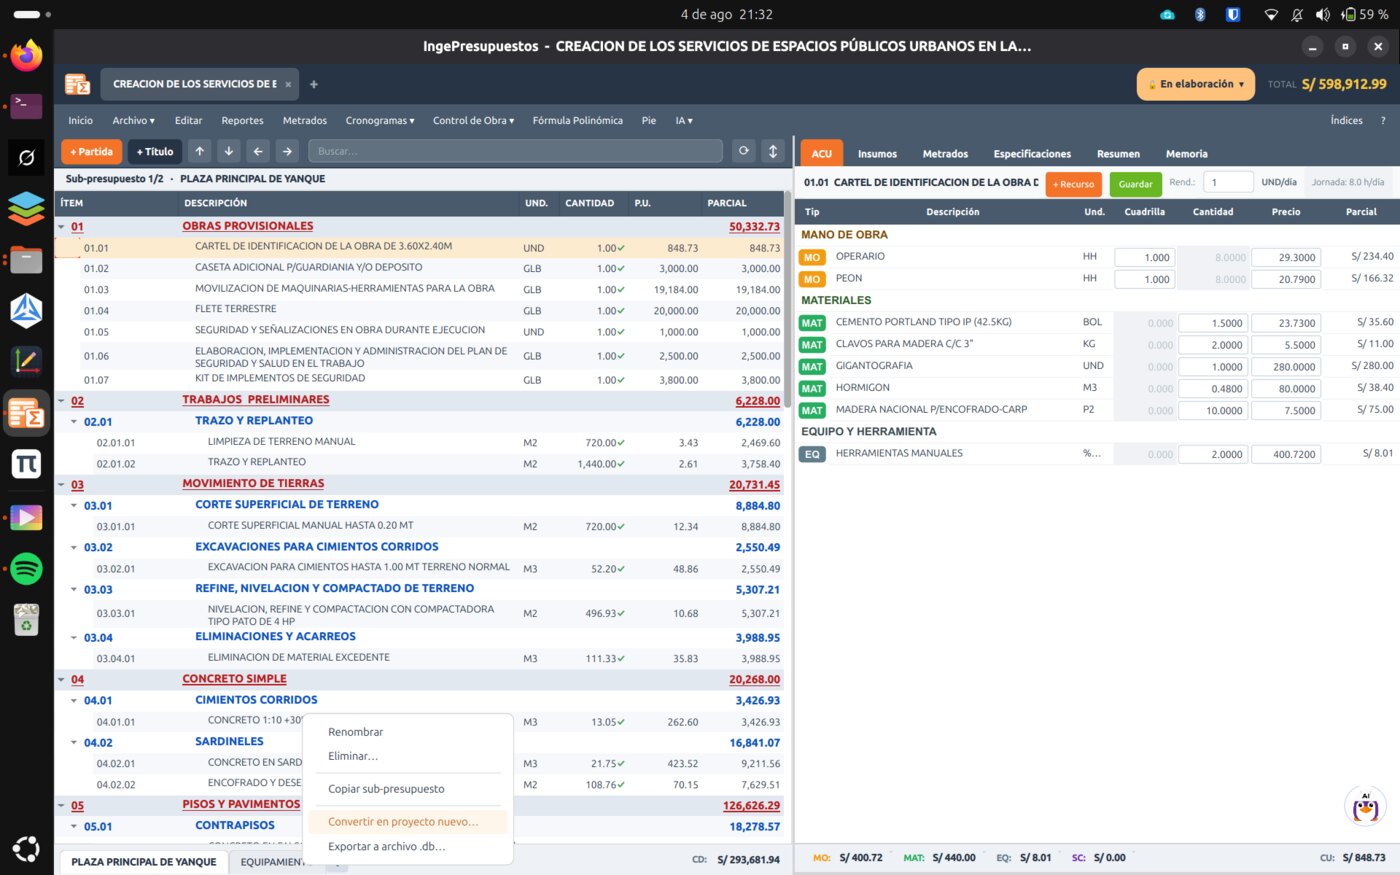This screenshot has height=875, width=1400.
Task: Close the CREACION DE LOS SERVICIOS tab
Action: pos(288,84)
